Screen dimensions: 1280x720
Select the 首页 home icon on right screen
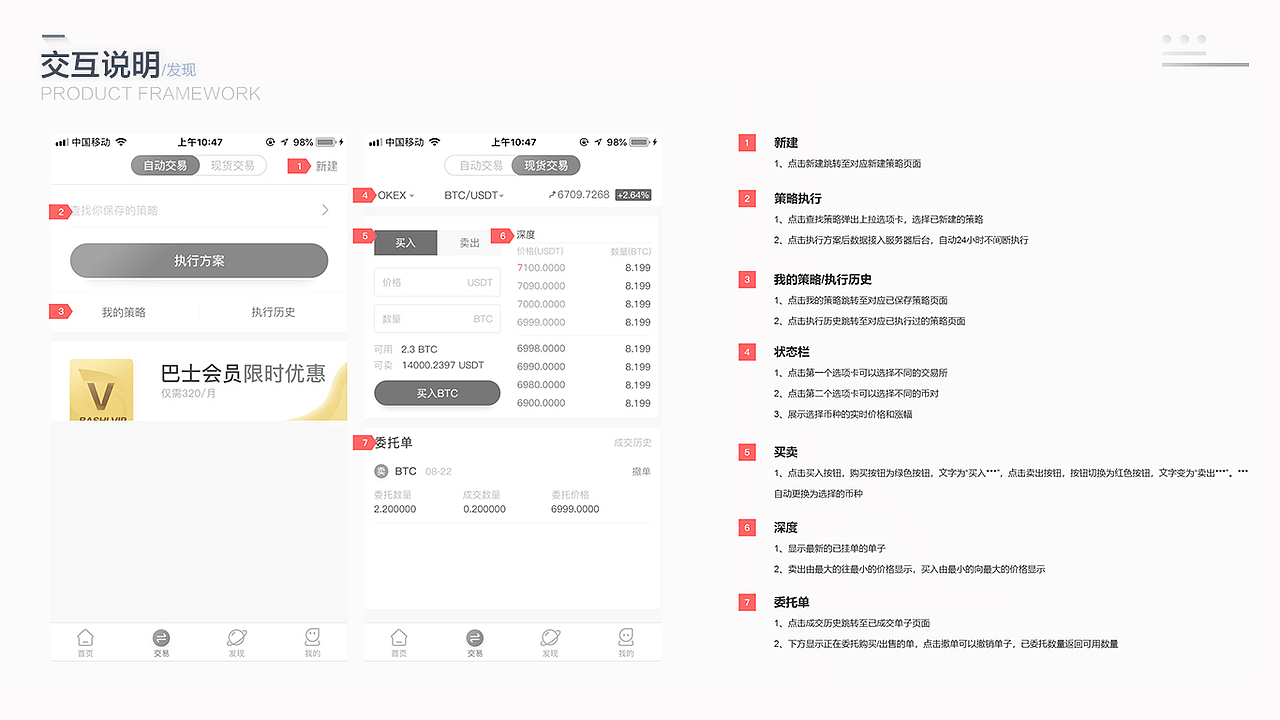(398, 637)
